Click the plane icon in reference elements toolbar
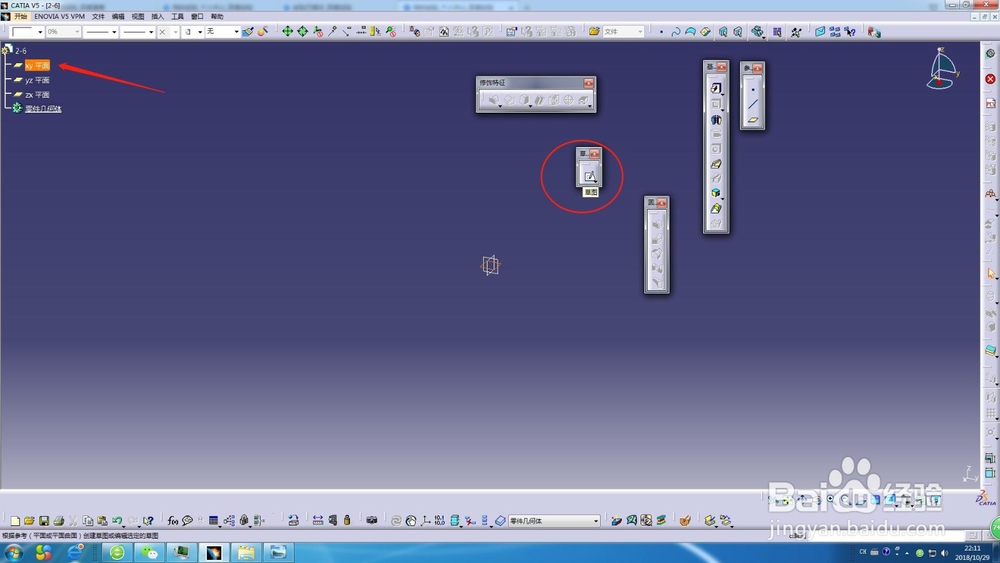Viewport: 1000px width, 563px height. (x=753, y=119)
